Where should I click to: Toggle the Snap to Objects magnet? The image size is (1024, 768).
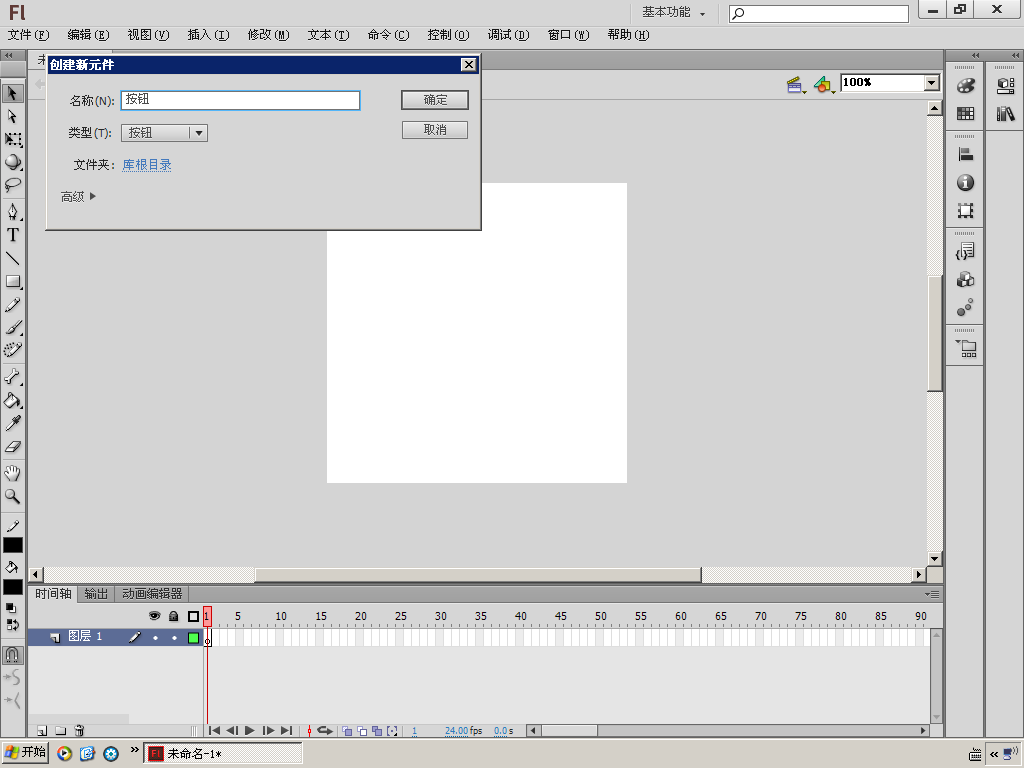(x=12, y=654)
